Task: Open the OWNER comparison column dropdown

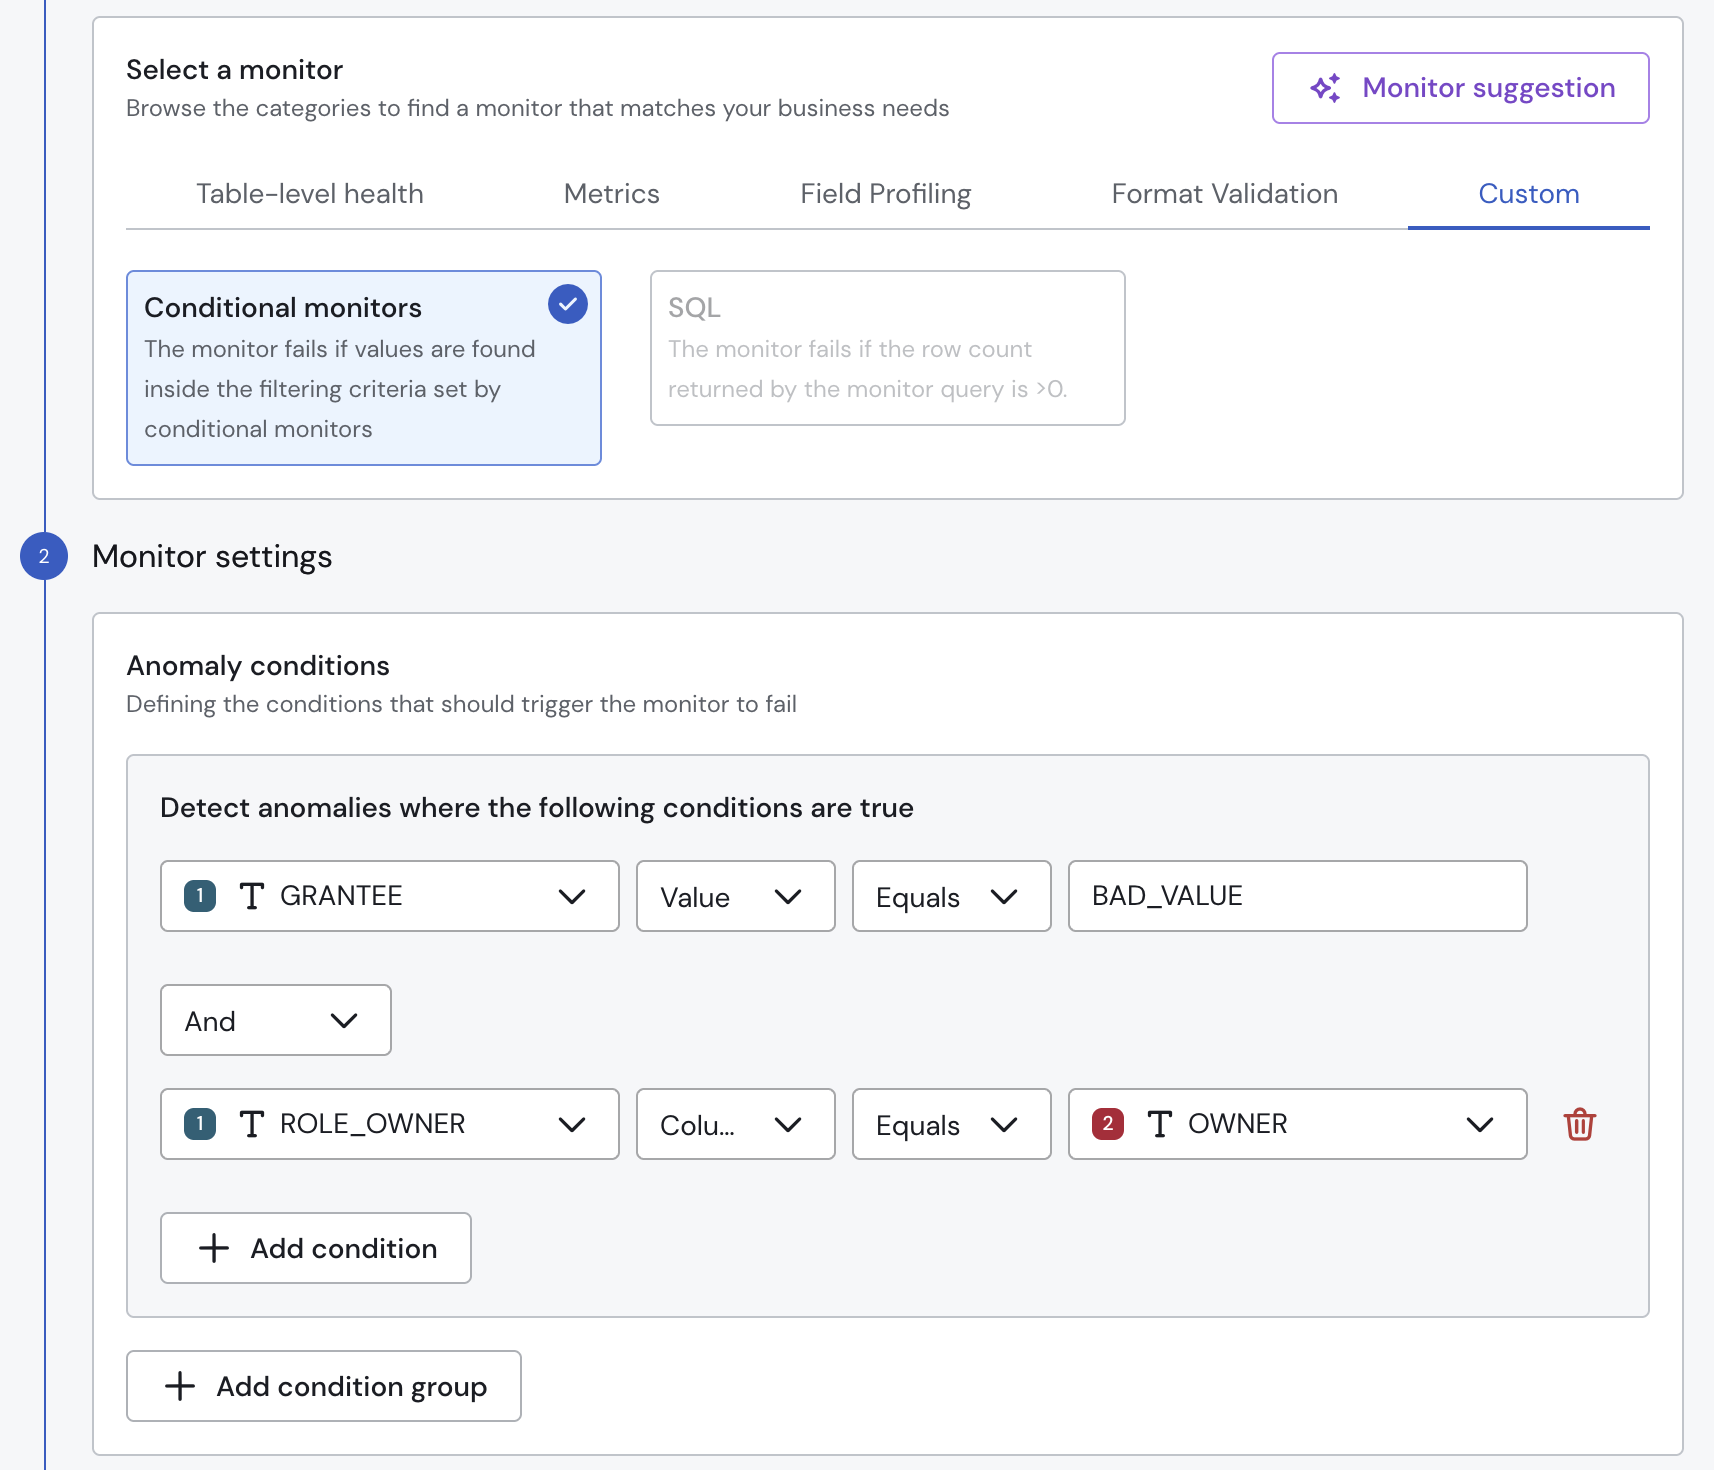Action: coord(1296,1124)
